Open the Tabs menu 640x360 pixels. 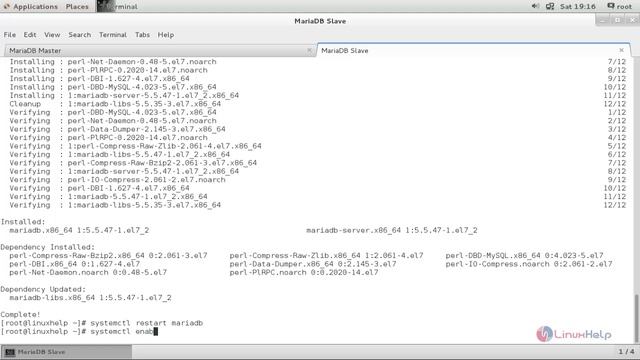point(142,35)
